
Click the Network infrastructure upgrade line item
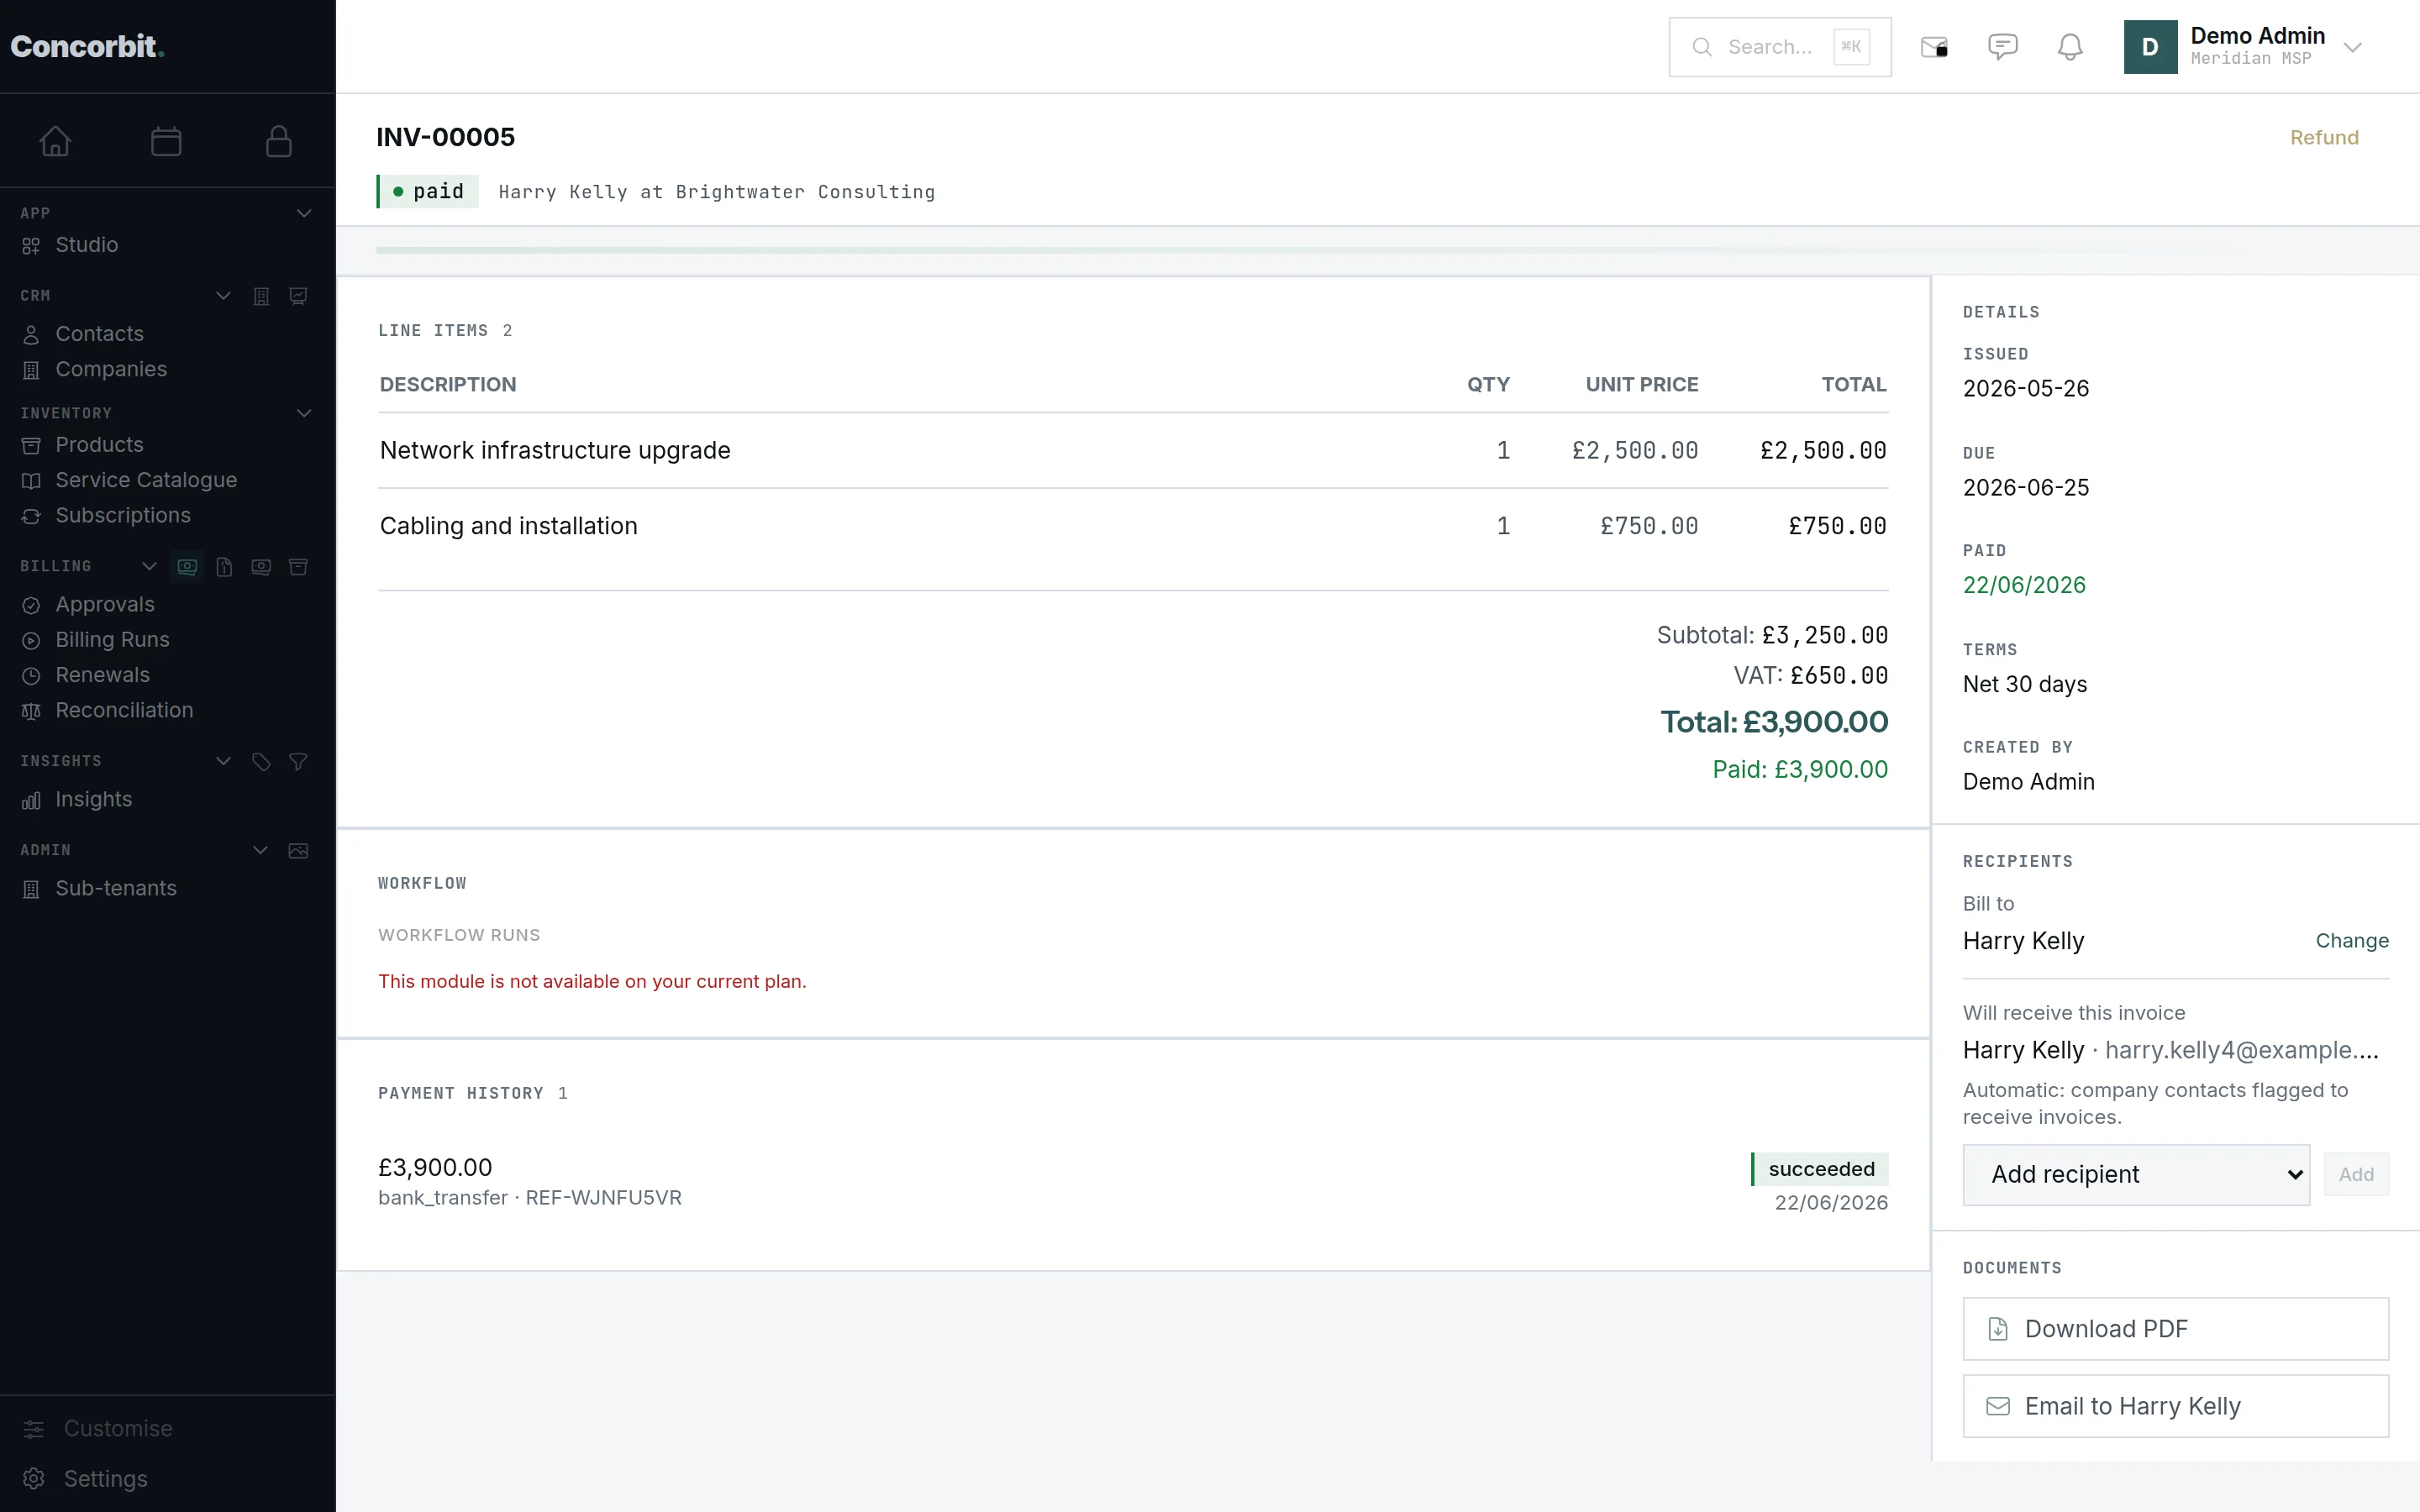click(555, 451)
